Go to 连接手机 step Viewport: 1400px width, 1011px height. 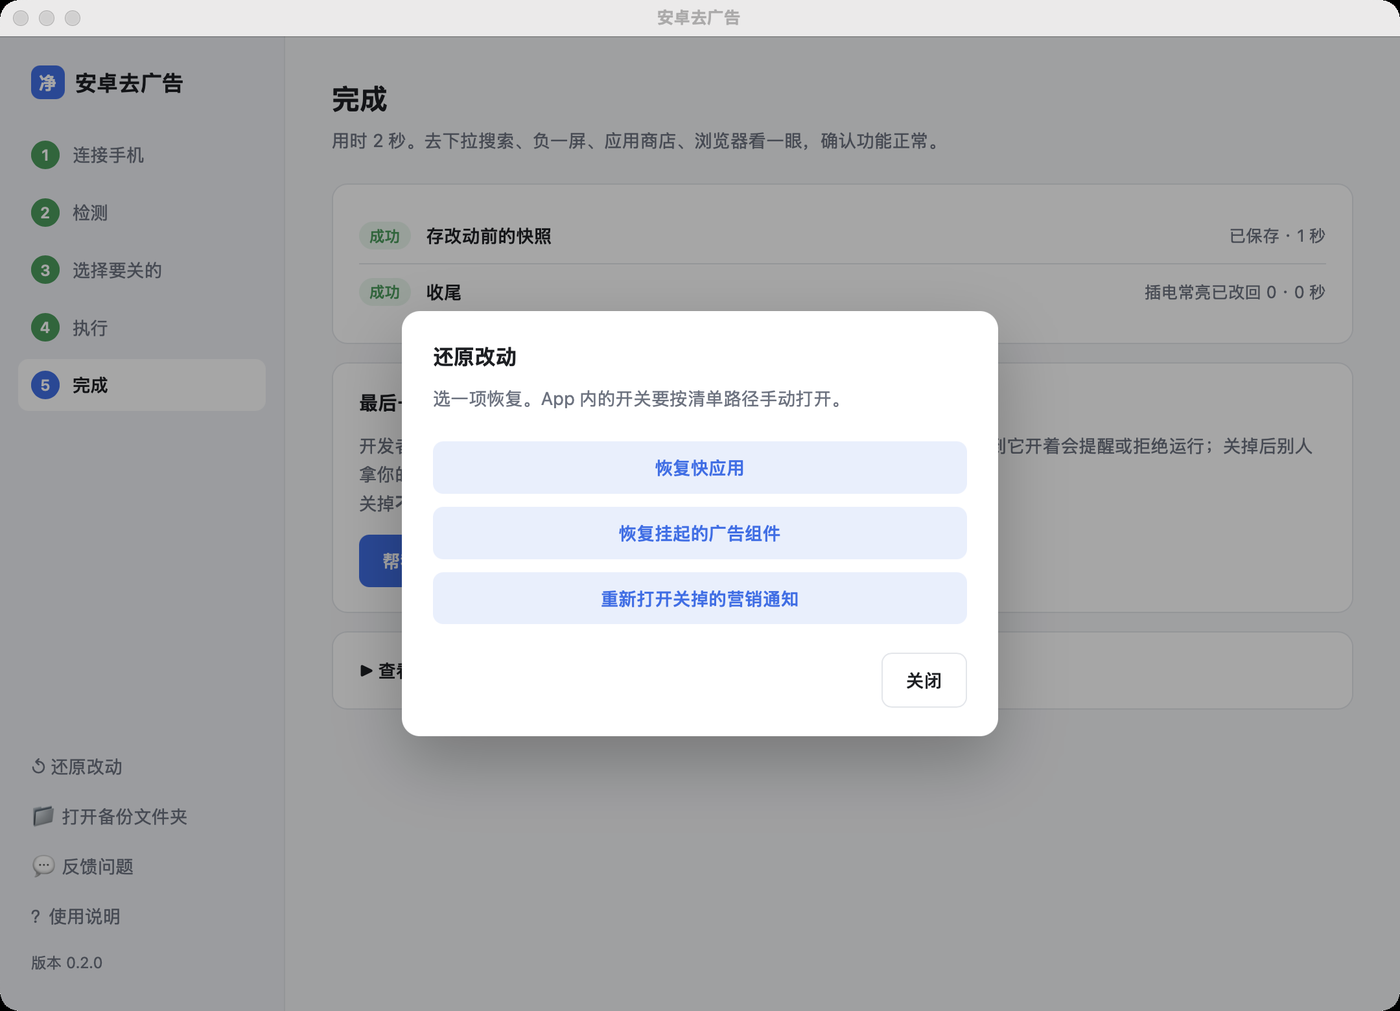click(142, 155)
